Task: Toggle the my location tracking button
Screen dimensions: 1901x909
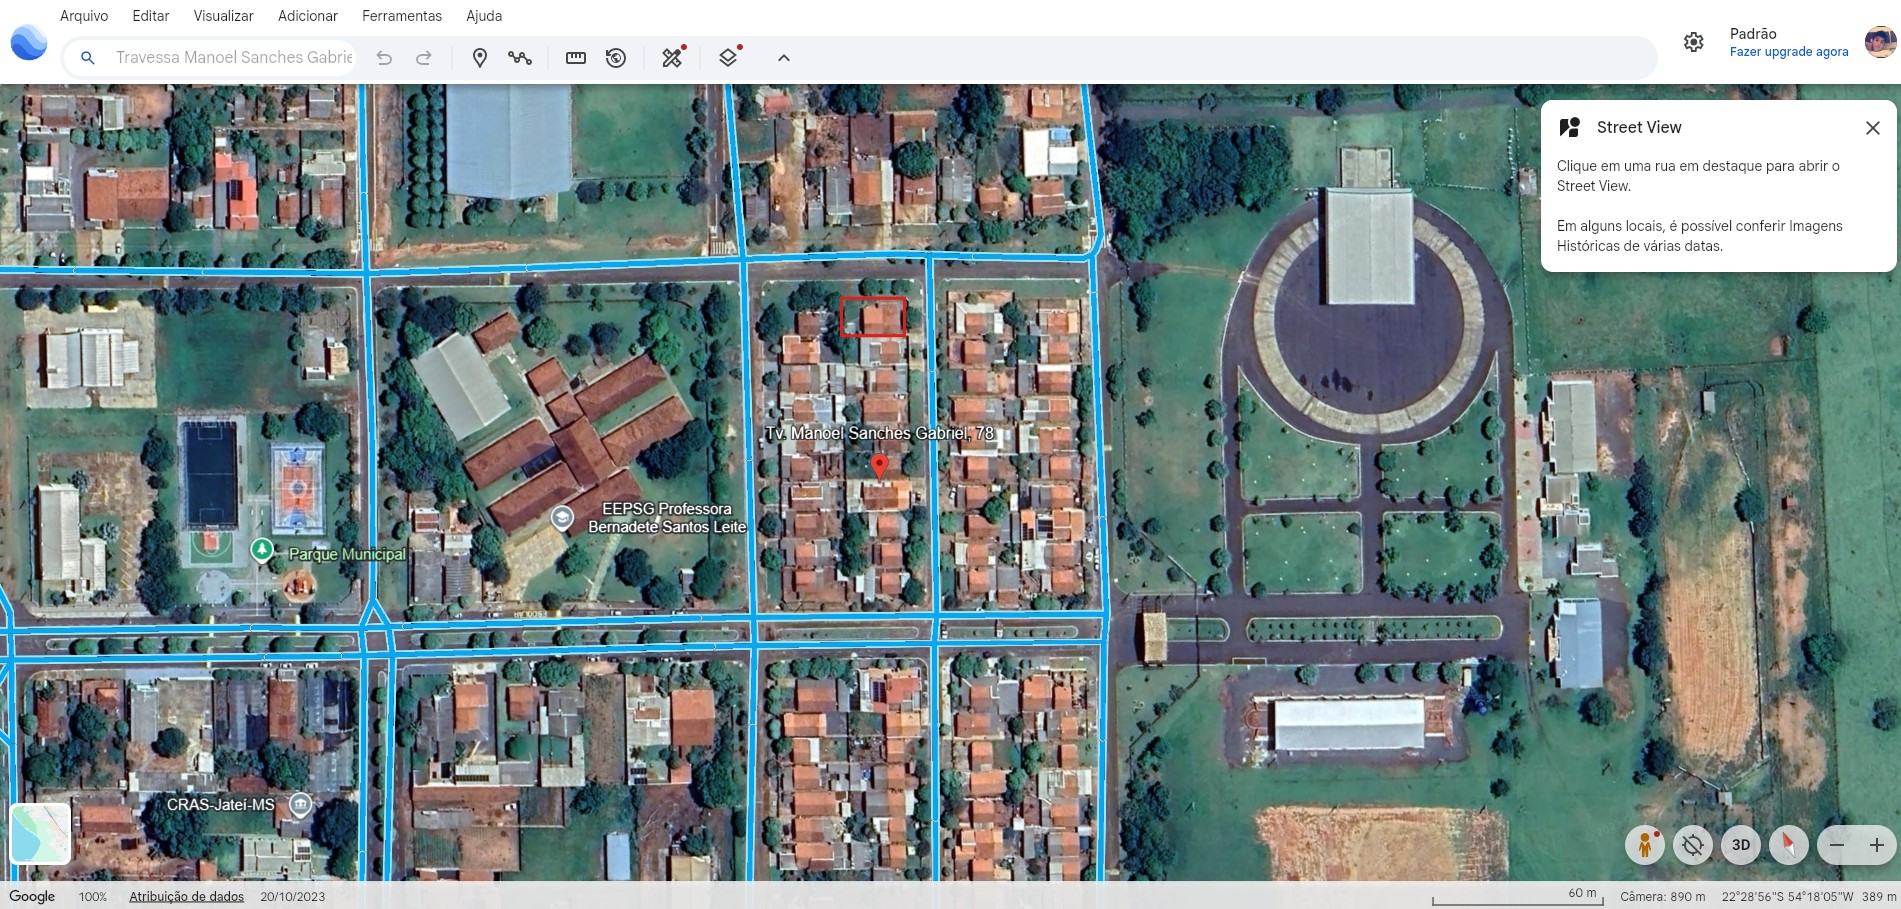Action: click(x=1692, y=845)
